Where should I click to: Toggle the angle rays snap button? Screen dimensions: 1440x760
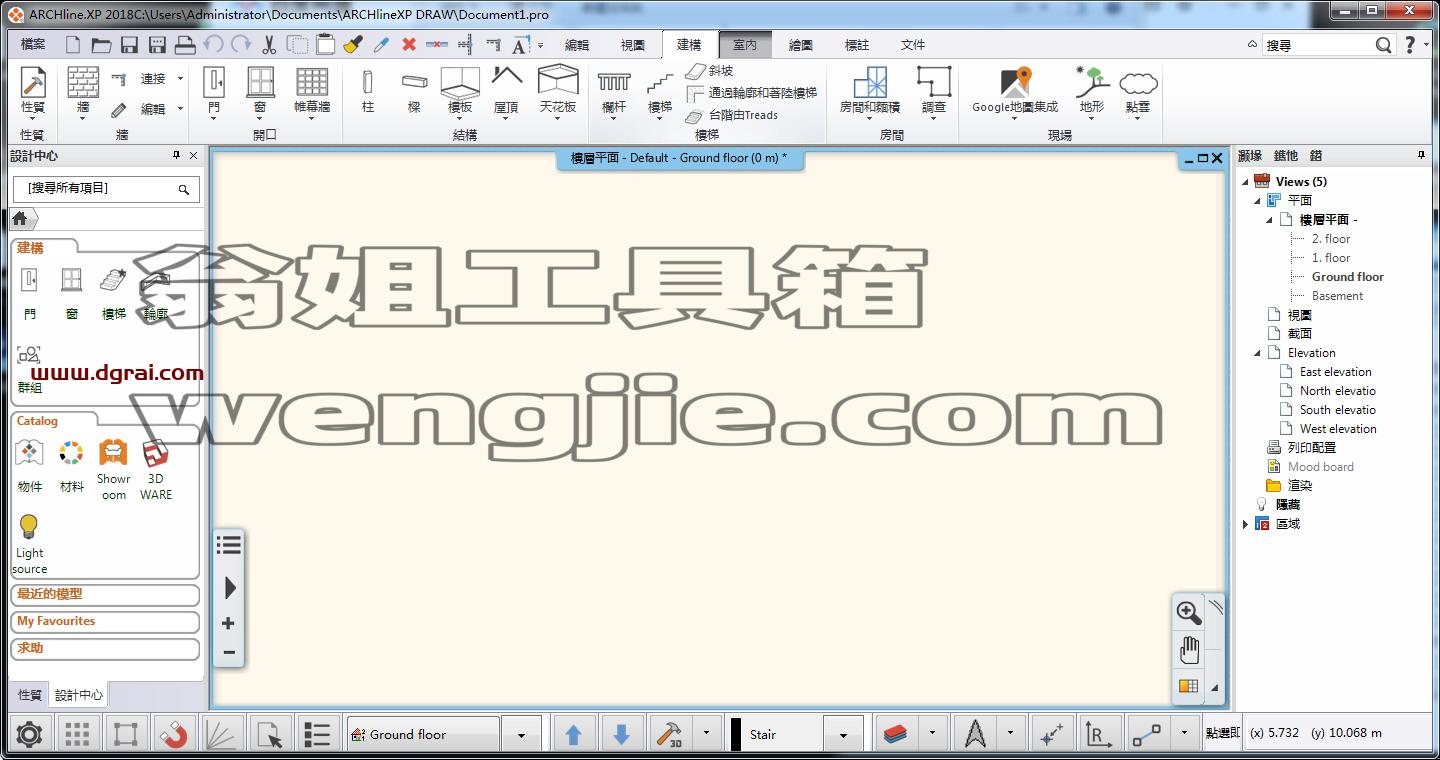click(x=222, y=735)
